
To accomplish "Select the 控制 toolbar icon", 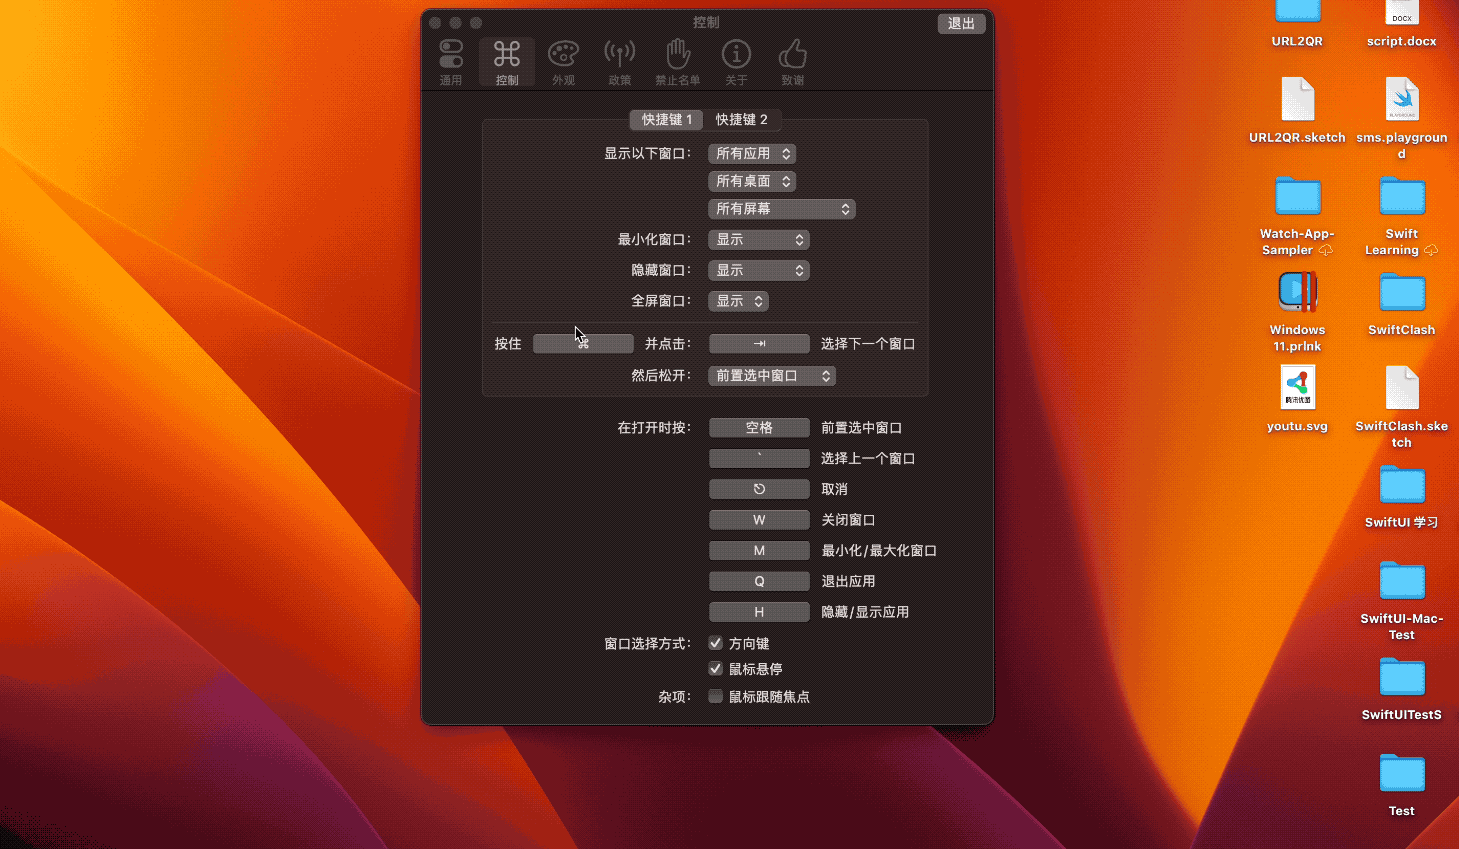I will pyautogui.click(x=506, y=60).
